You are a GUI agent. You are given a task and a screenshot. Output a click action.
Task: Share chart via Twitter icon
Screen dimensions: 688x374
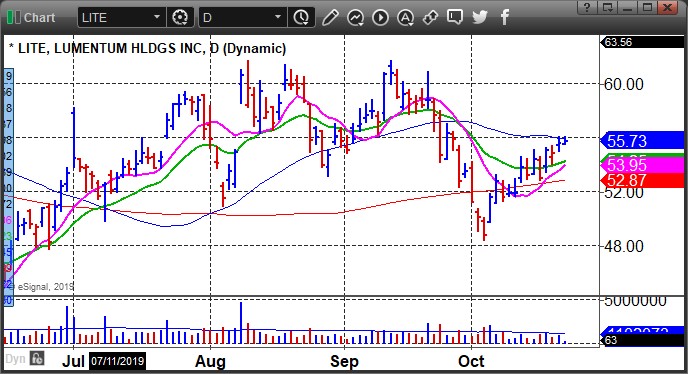pyautogui.click(x=480, y=18)
